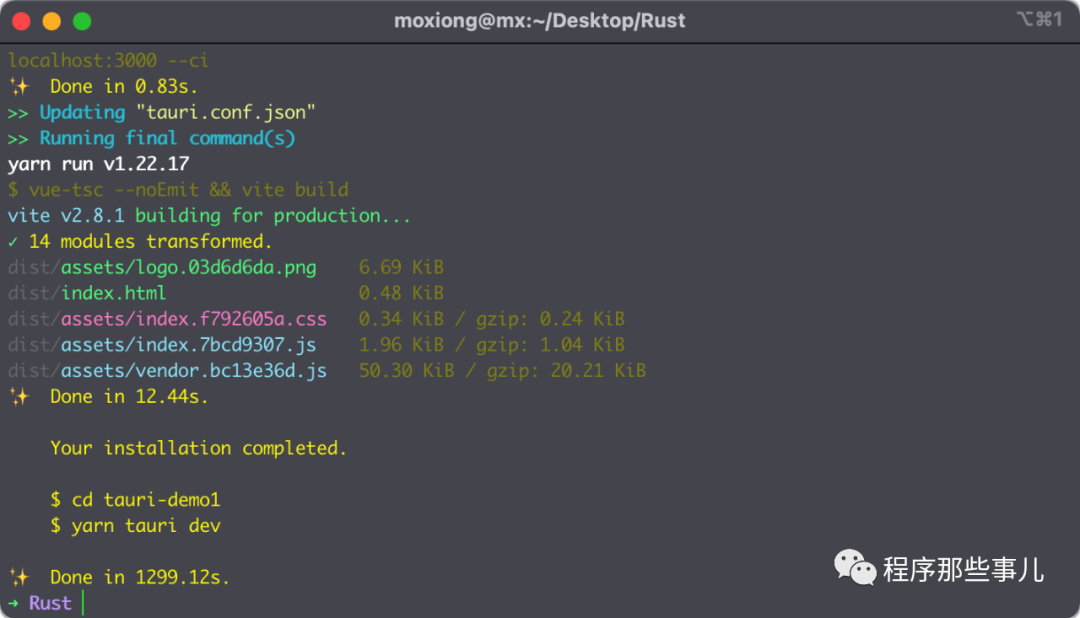1080x618 pixels.
Task: Click the command 'vue-tsc --noEmit && vite build'
Action: click(189, 190)
